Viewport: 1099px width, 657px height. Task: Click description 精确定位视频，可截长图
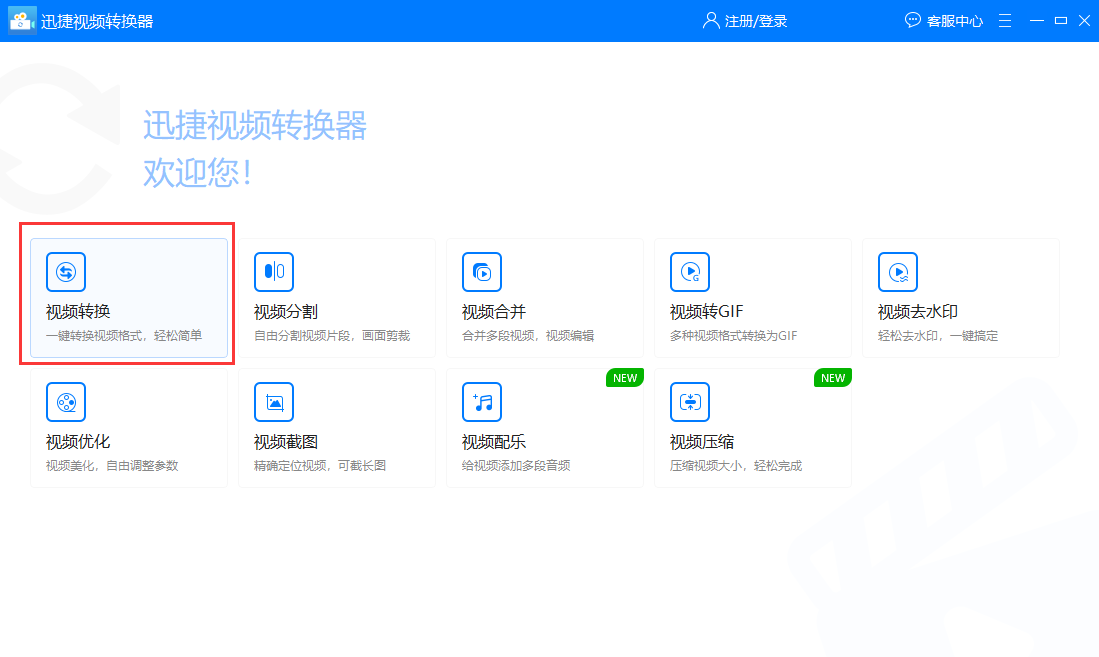(320, 466)
